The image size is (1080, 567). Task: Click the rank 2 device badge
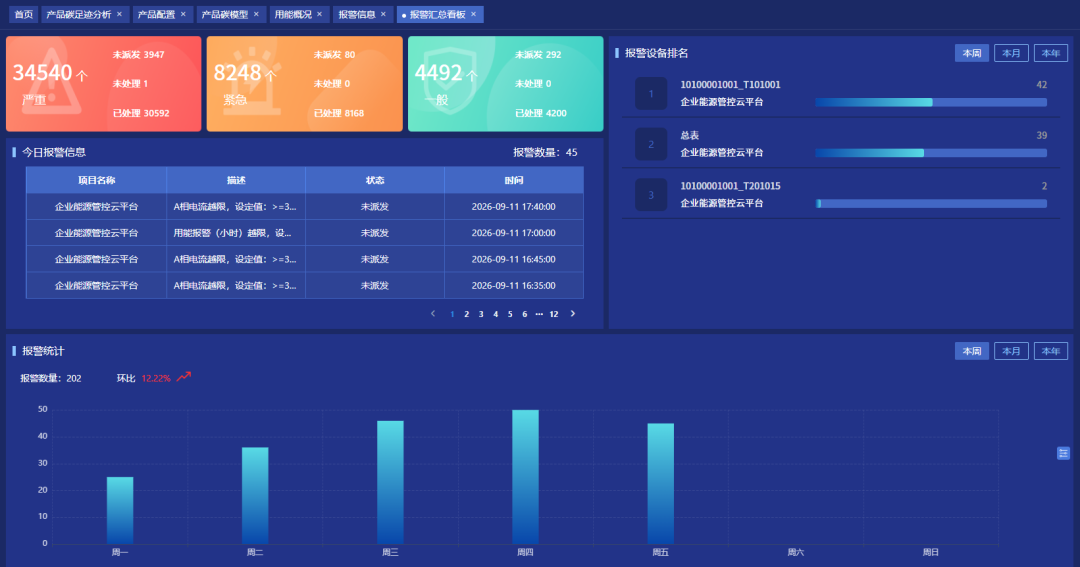(651, 144)
